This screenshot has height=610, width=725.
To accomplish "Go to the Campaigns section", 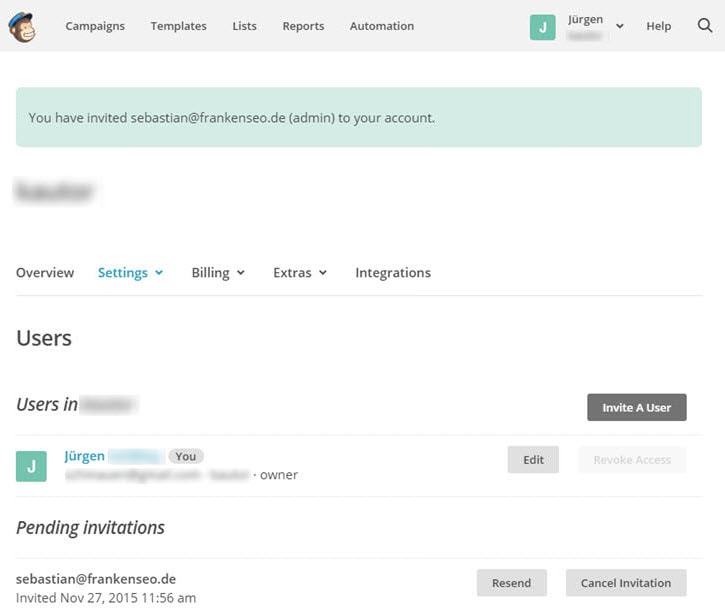I will click(95, 26).
